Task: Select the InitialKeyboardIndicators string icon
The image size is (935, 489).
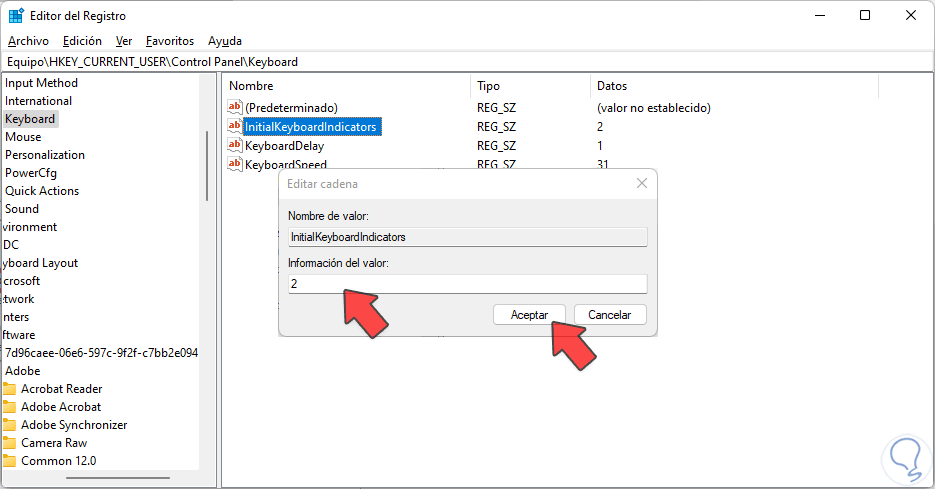Action: click(x=235, y=126)
